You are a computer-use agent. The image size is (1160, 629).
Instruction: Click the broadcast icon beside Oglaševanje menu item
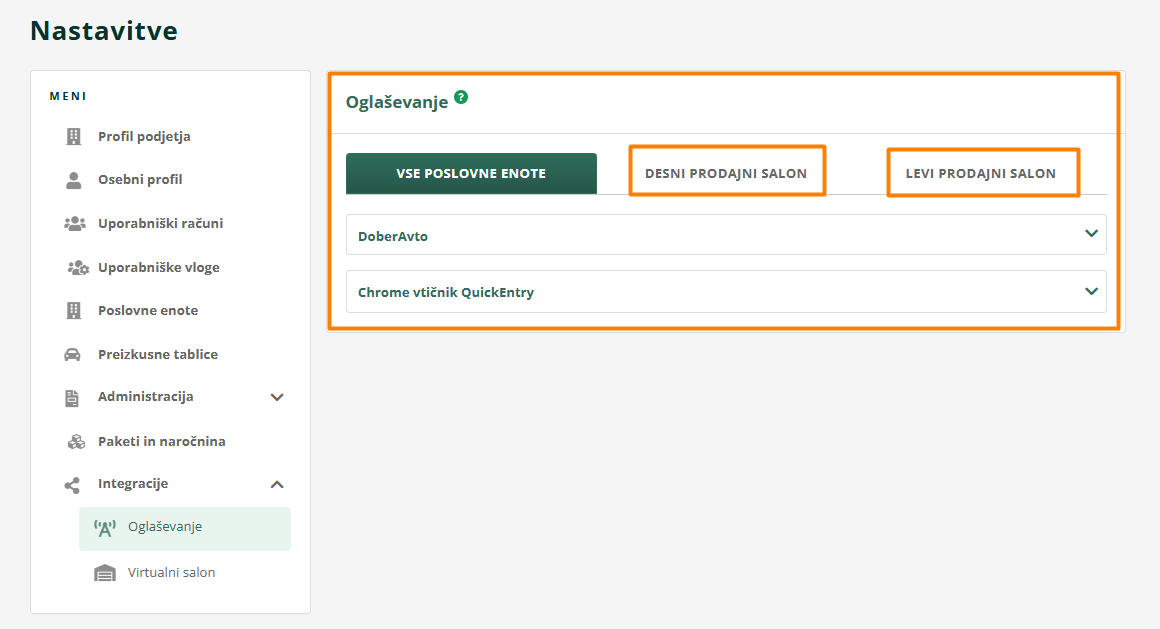[x=104, y=528]
